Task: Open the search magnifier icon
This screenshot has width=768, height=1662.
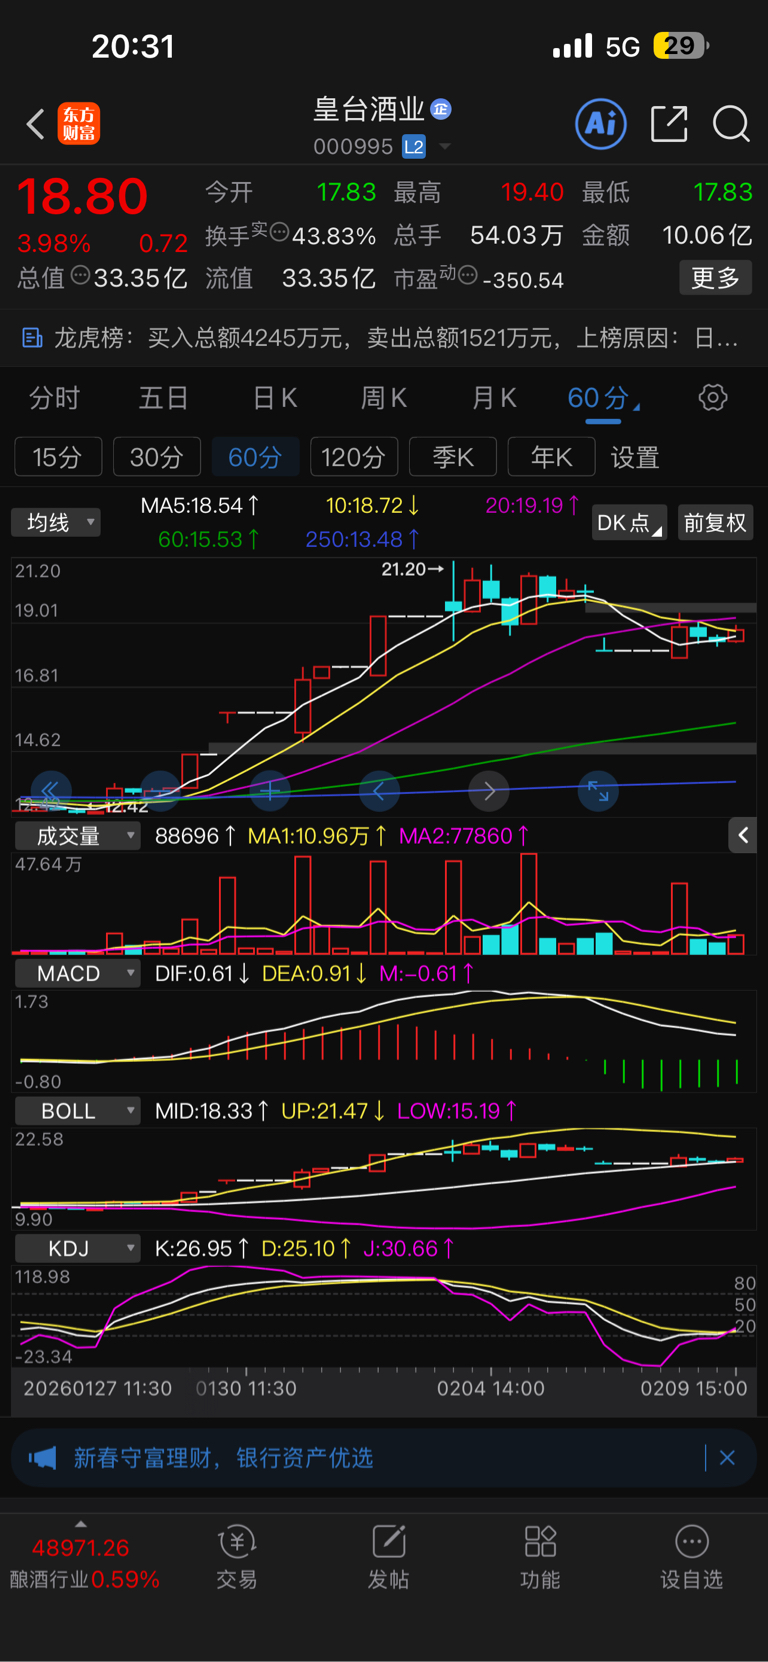Action: [x=731, y=124]
